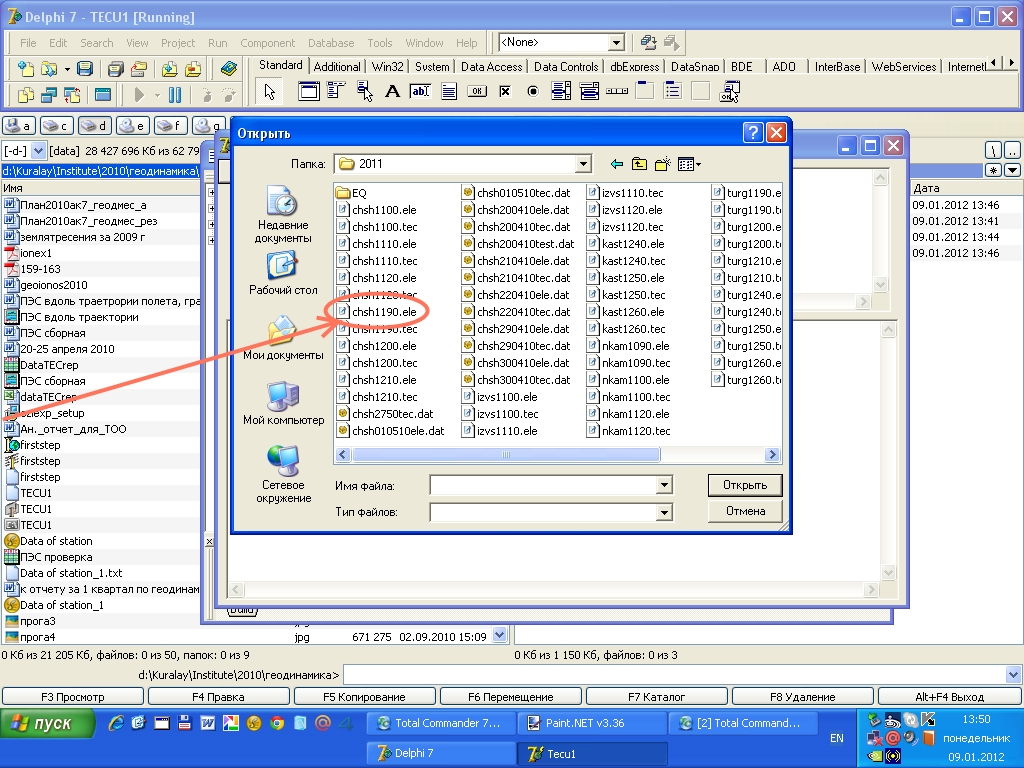Click Up One Level folder icon in dialog

click(x=639, y=164)
